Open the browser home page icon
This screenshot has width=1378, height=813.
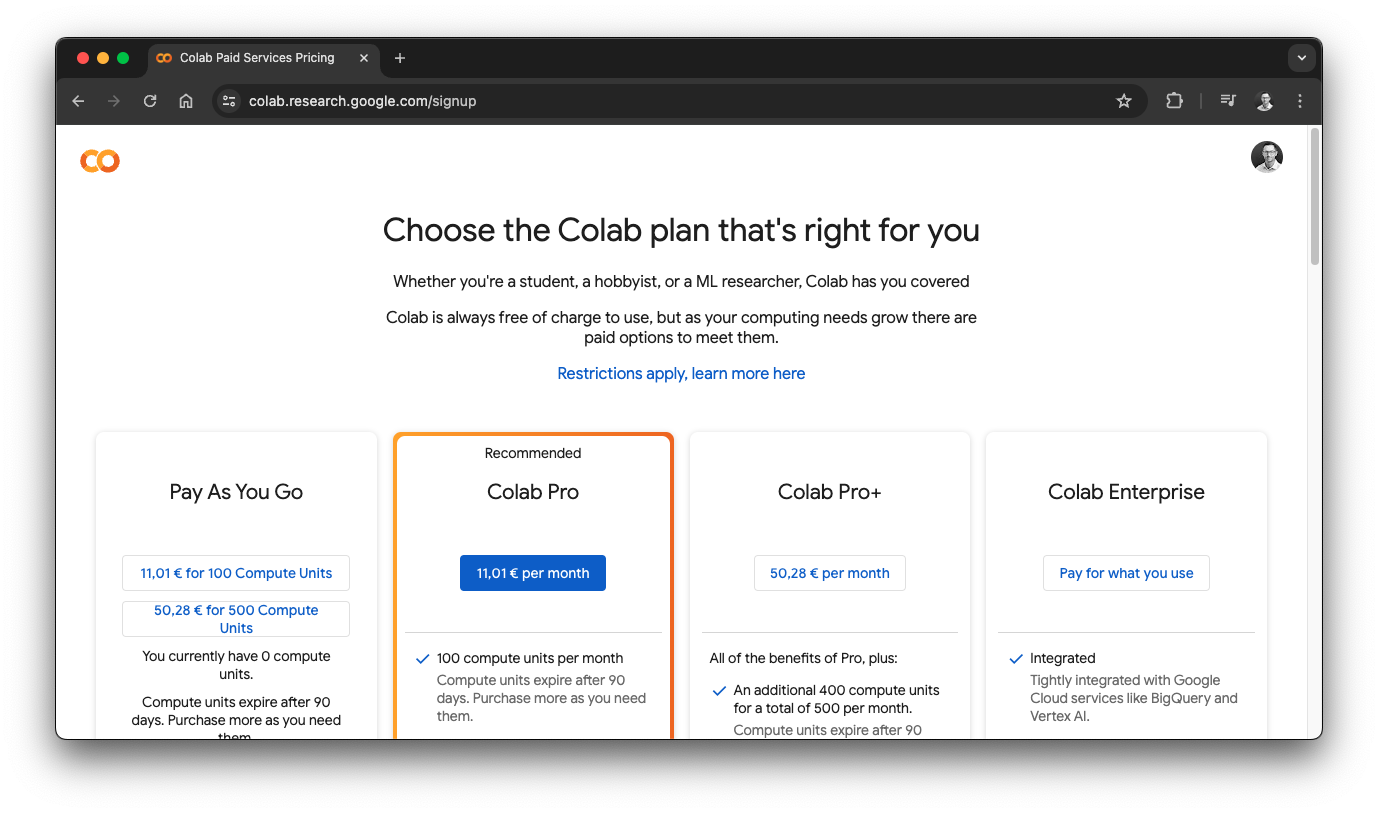(x=186, y=101)
